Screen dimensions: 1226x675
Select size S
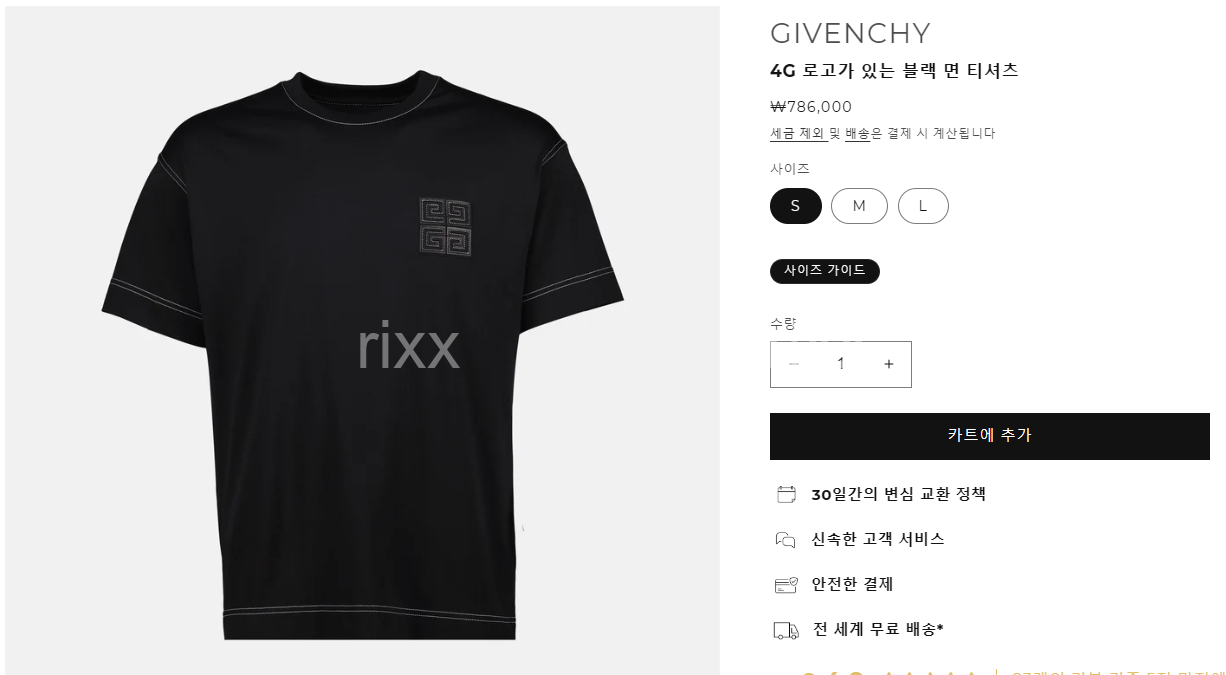tap(796, 206)
